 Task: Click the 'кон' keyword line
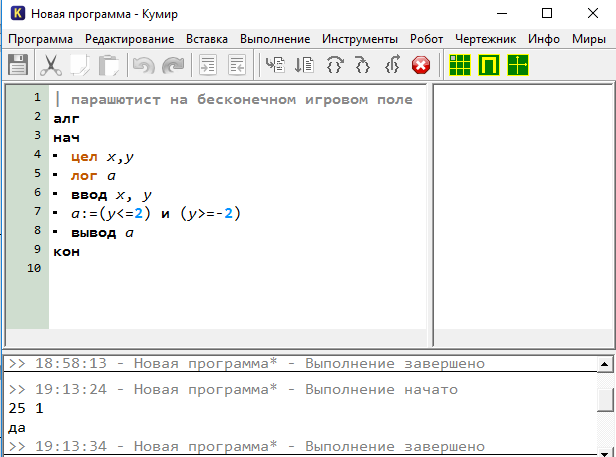click(x=66, y=251)
